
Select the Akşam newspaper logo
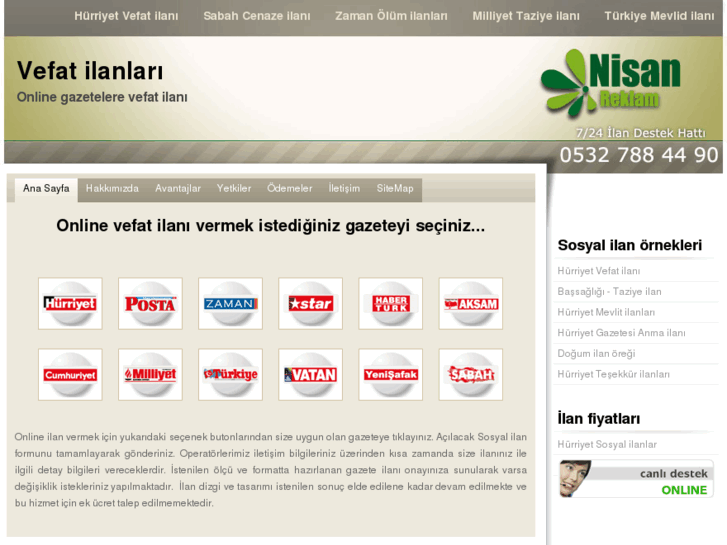click(x=471, y=304)
